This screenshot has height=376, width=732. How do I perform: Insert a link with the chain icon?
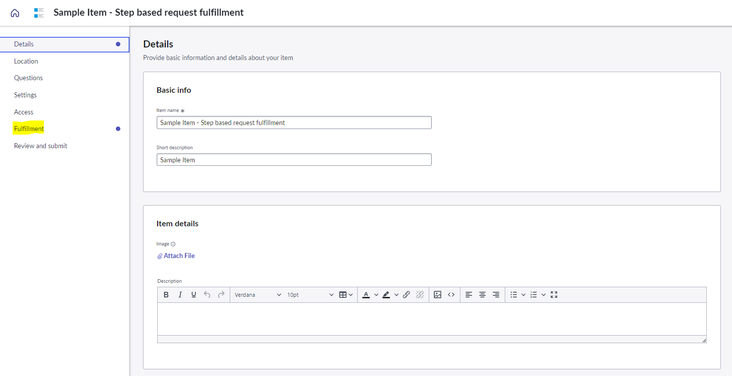click(x=406, y=295)
